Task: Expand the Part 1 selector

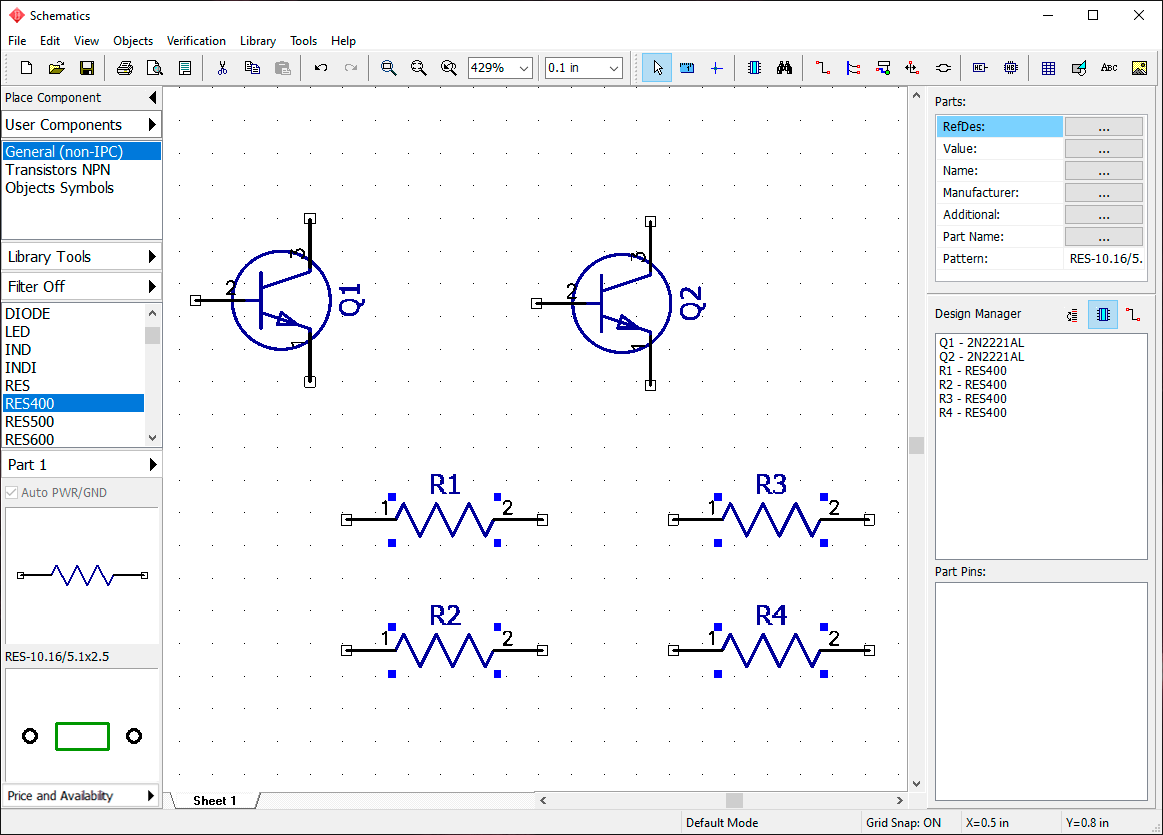Action: click(x=82, y=464)
